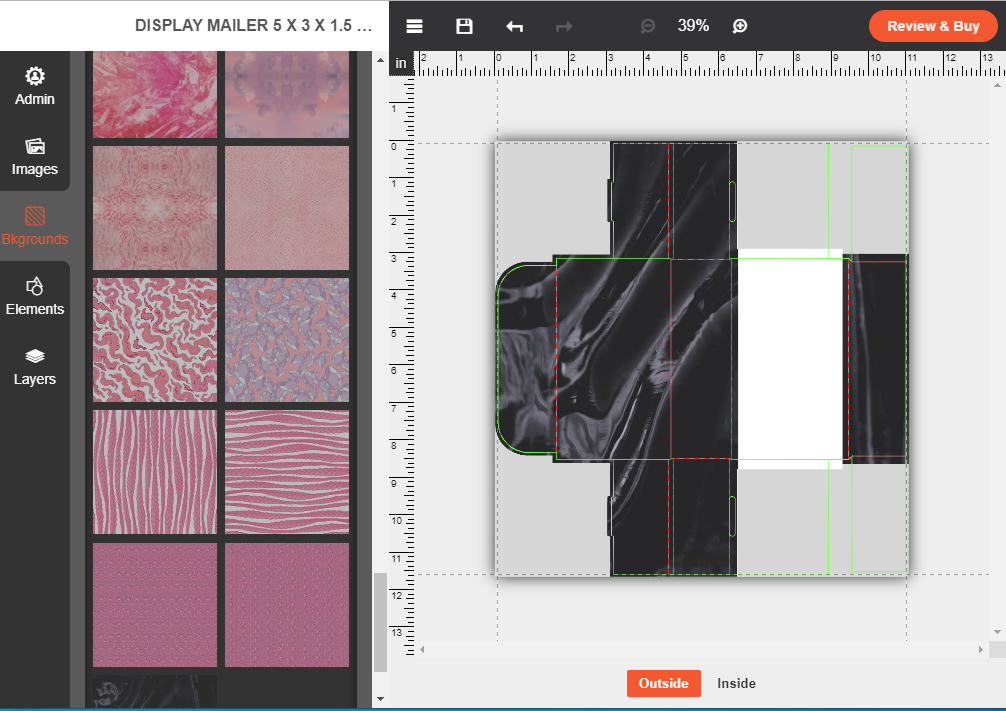Click the rounded left flap of the dieline
Screen dimensions: 1006x711
[526, 359]
